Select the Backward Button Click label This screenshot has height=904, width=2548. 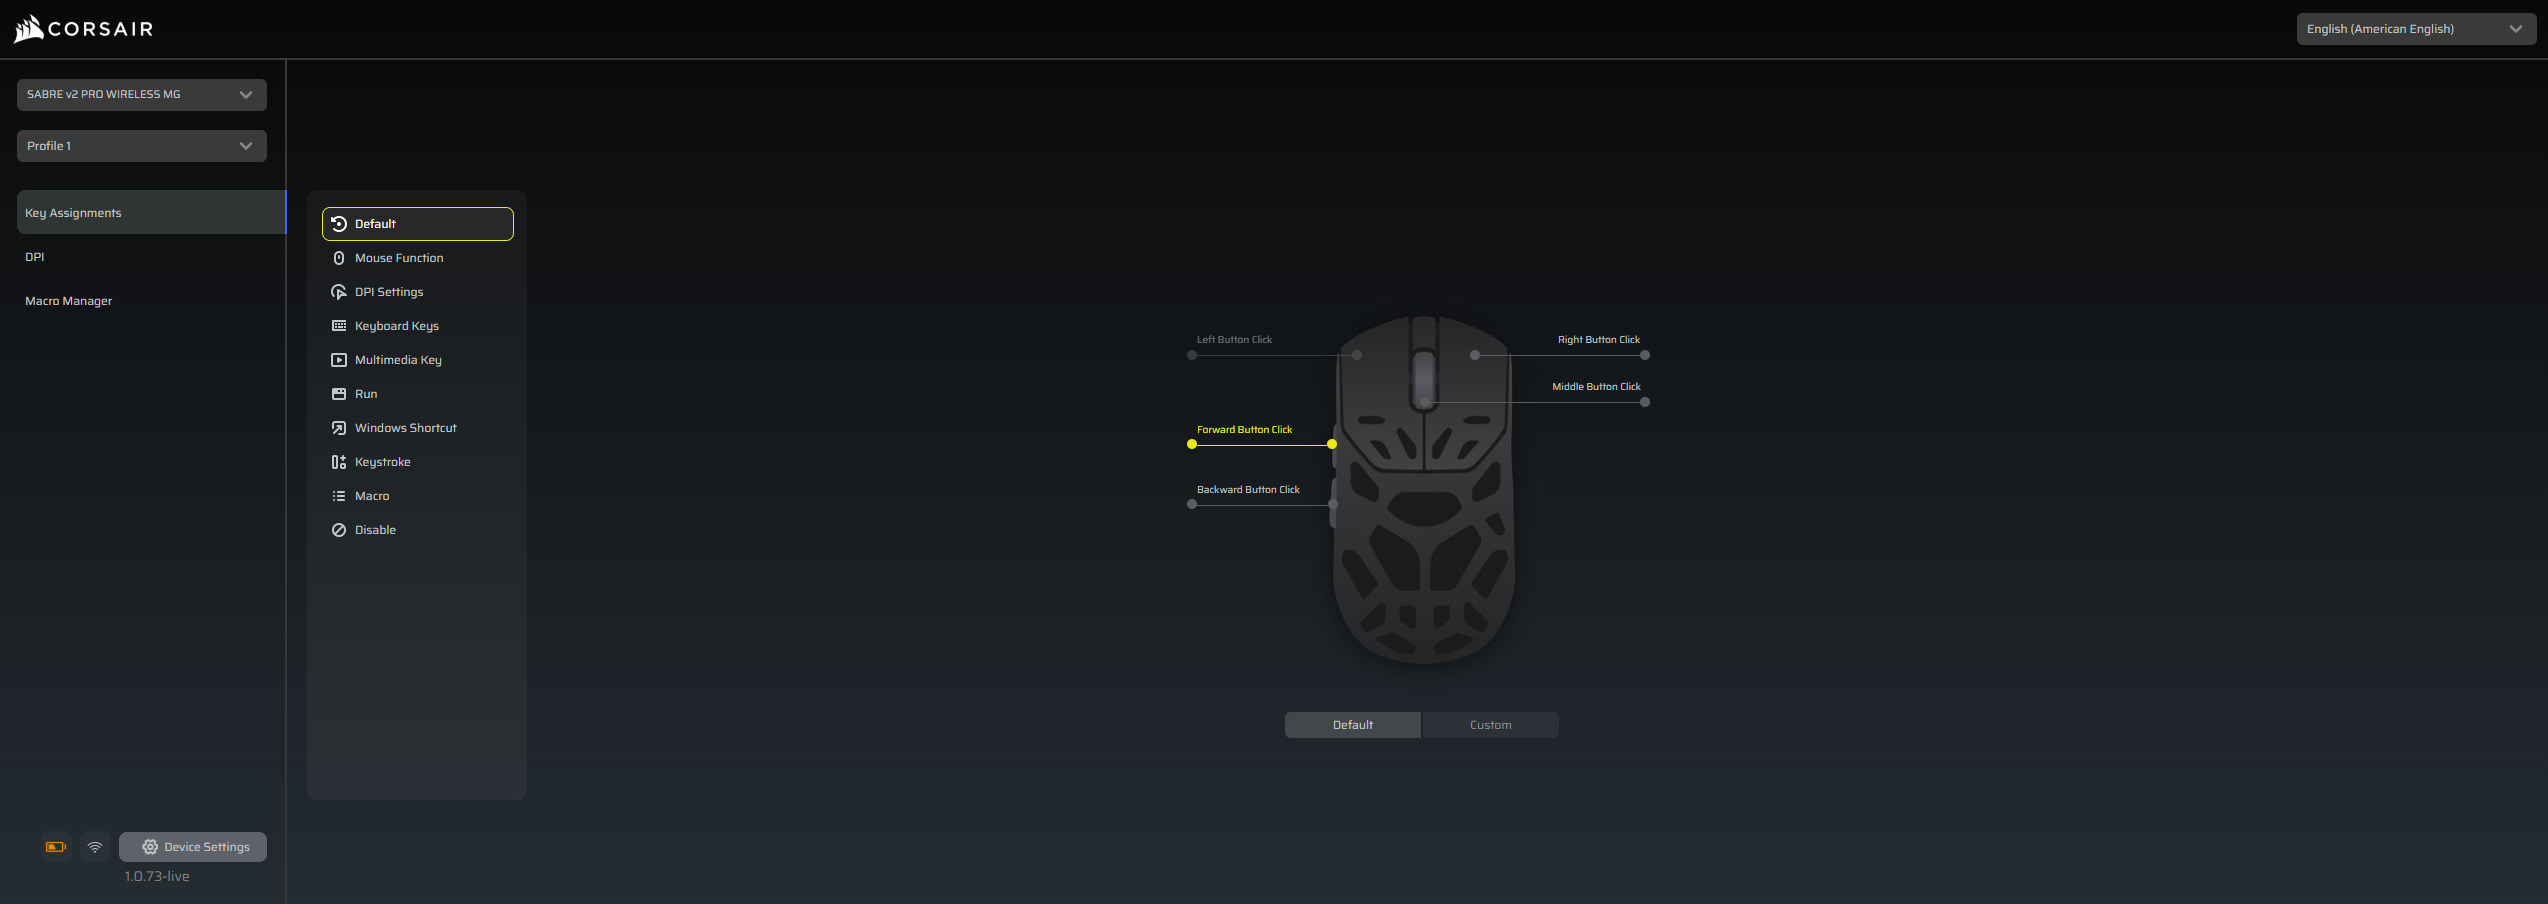[1248, 490]
